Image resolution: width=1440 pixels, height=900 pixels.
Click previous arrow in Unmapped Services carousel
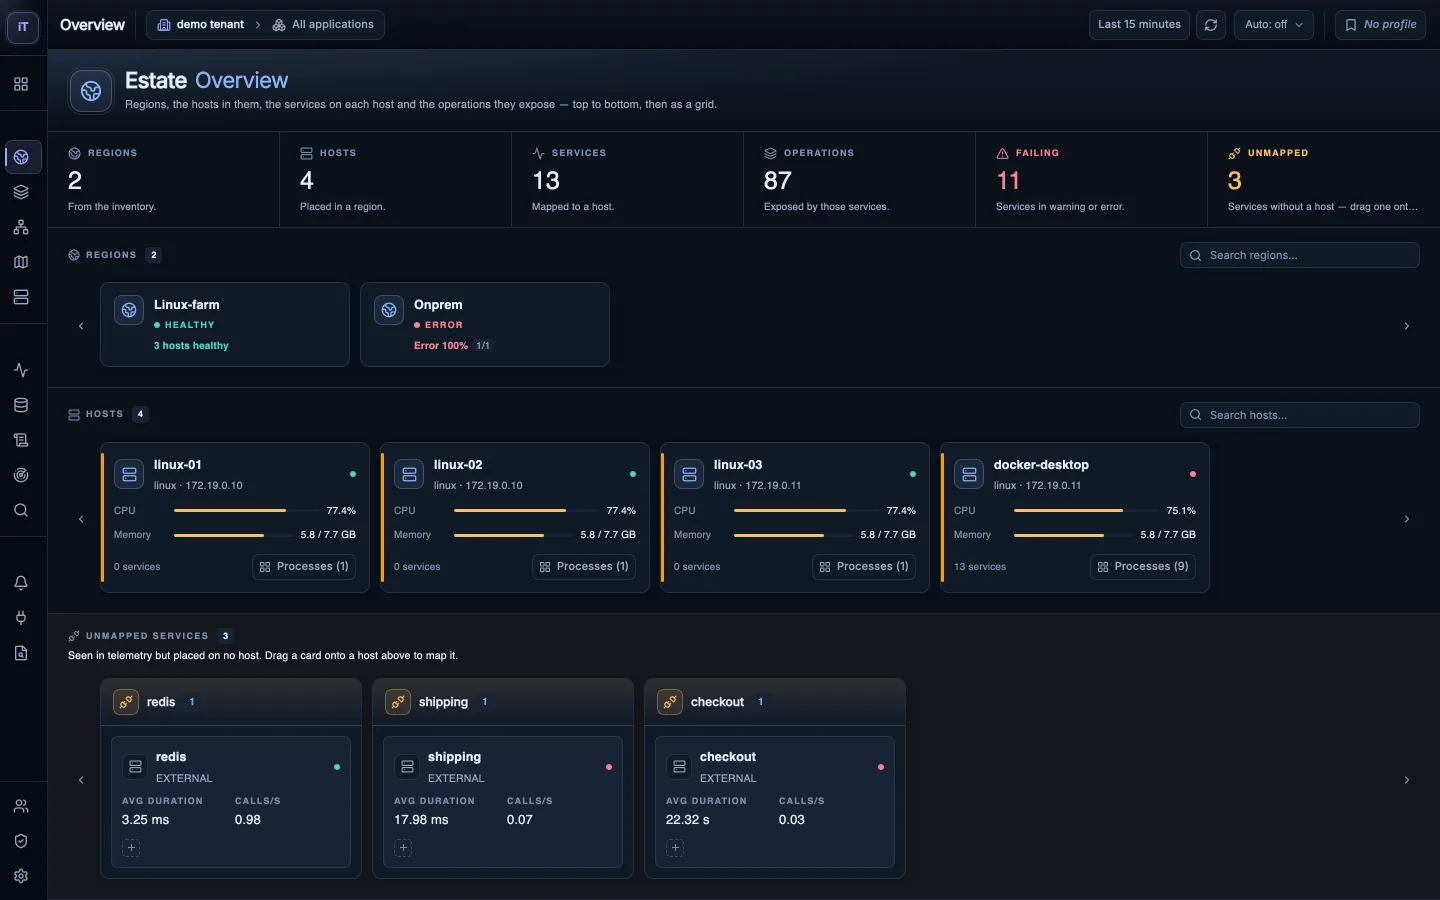[x=81, y=780]
